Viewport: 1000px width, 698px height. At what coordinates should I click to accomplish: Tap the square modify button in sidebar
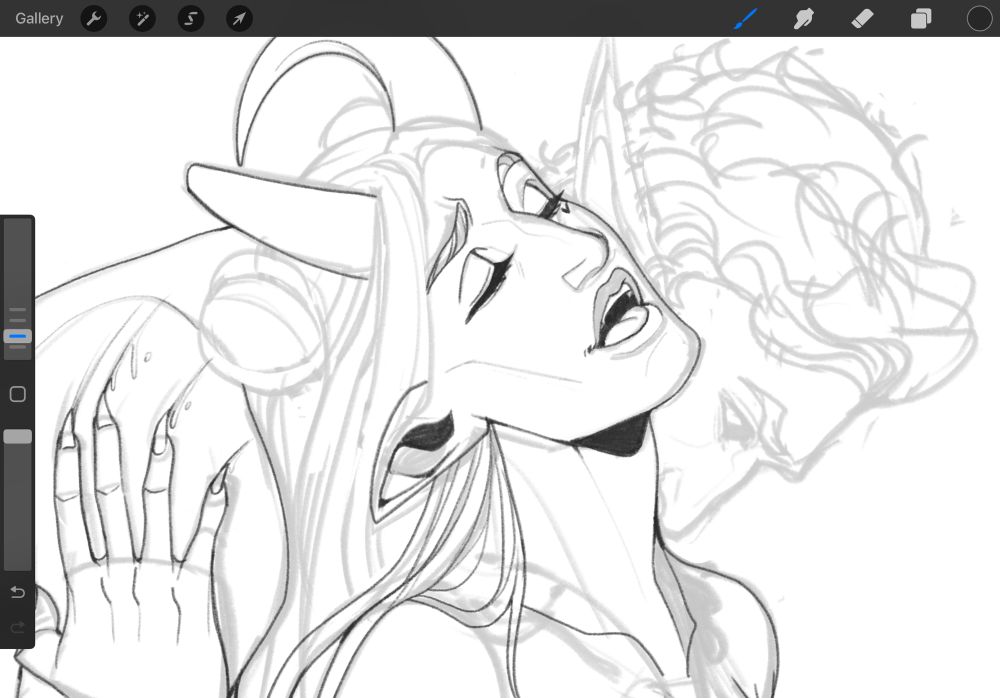tap(18, 394)
